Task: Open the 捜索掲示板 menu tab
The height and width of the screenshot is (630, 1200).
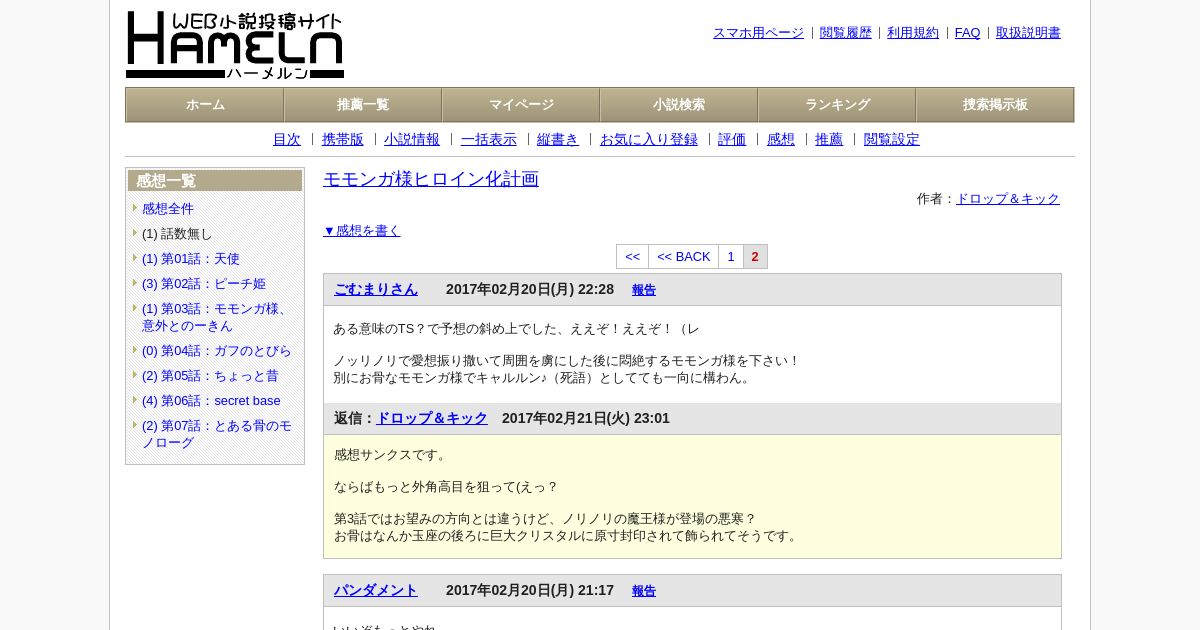Action: 995,105
